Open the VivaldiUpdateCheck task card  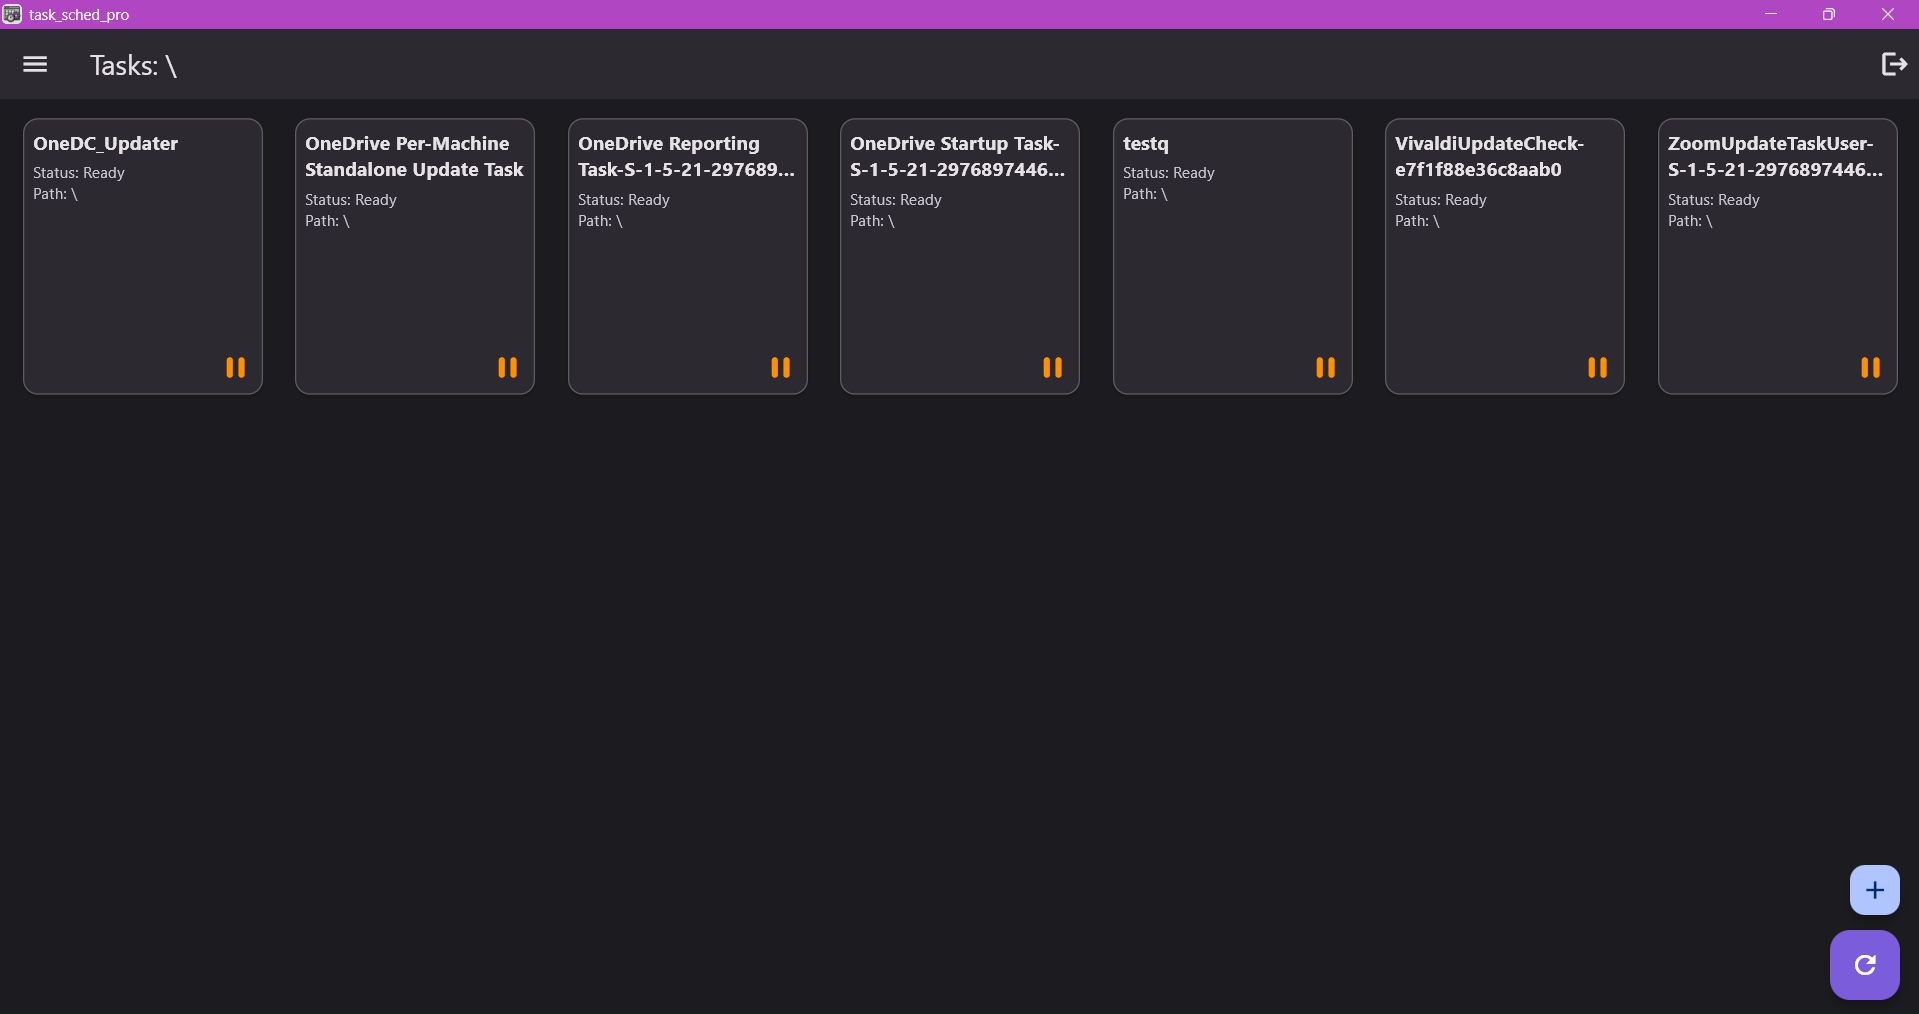pyautogui.click(x=1505, y=256)
